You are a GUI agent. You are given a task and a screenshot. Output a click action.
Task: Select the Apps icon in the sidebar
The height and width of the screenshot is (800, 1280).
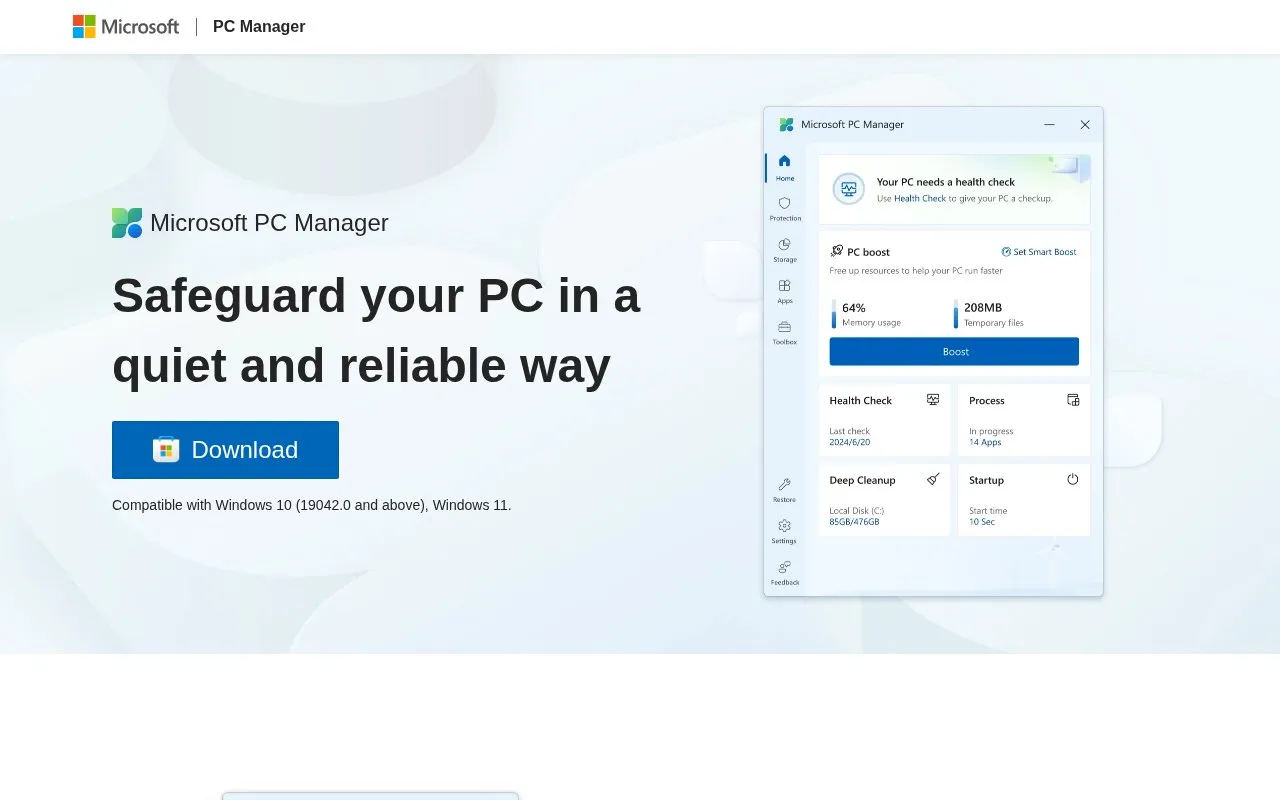(x=784, y=286)
